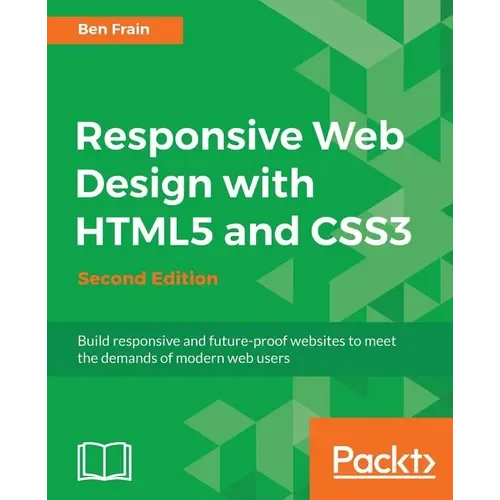Click the title line HTML5 and CSS3
500x500 pixels.
tap(244, 231)
